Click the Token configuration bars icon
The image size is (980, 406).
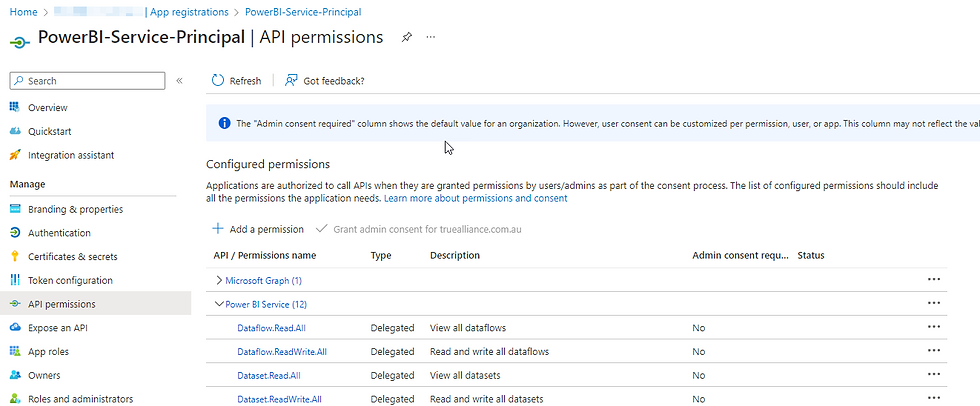pyautogui.click(x=16, y=280)
